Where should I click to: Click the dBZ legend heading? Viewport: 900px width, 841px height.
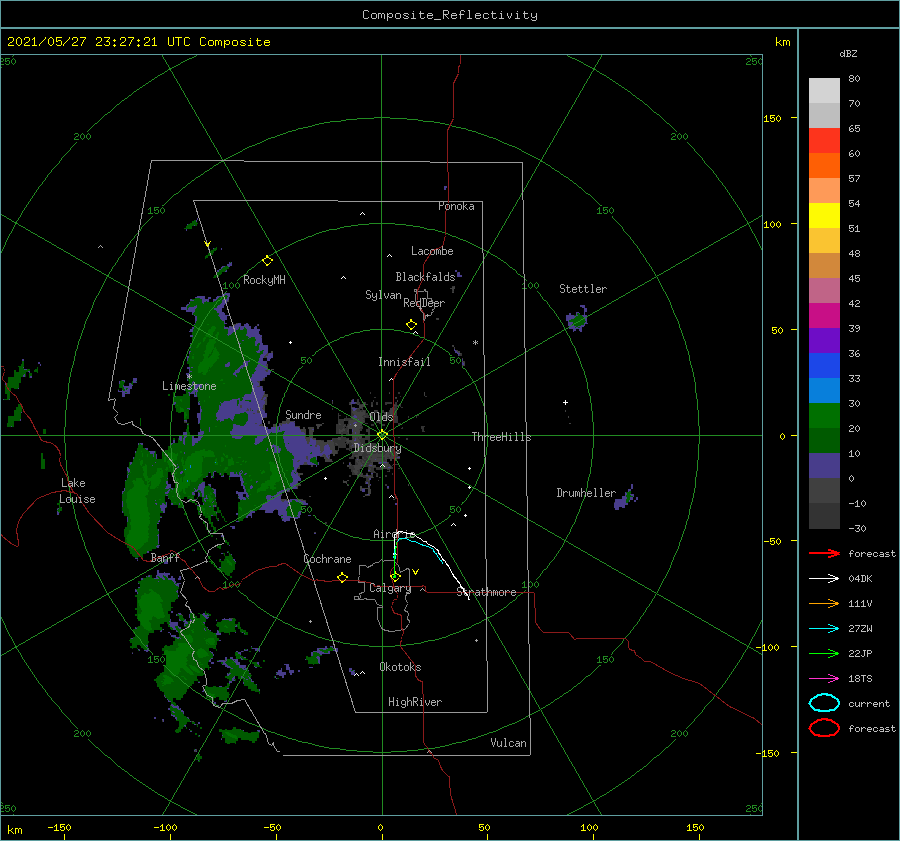pos(848,53)
